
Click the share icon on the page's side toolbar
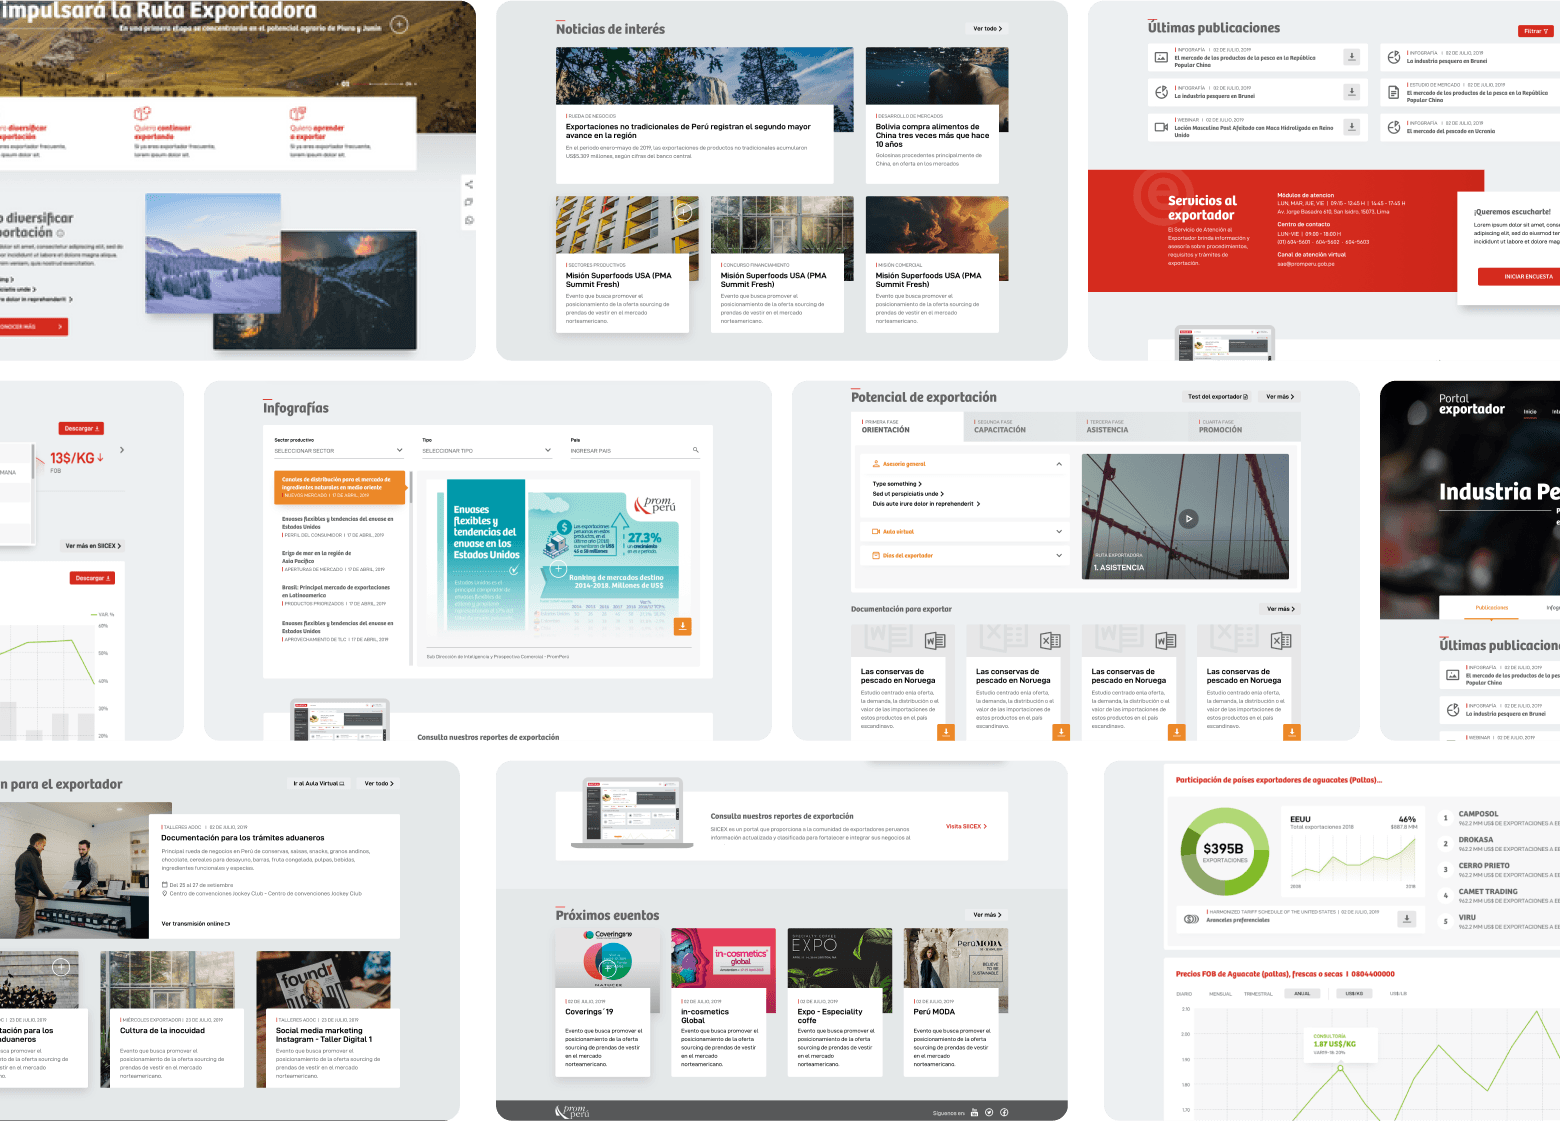469,184
